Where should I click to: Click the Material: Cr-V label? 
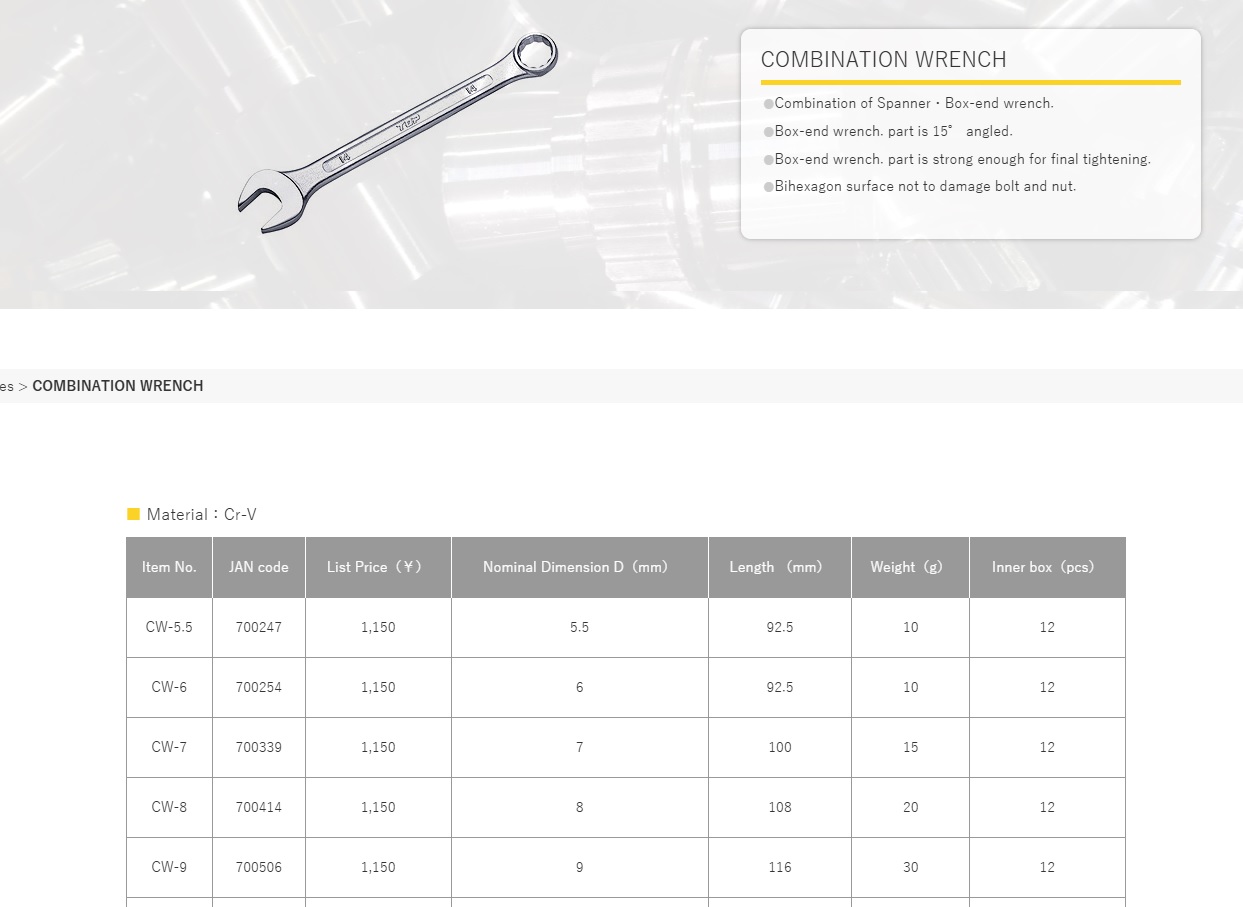(x=201, y=514)
